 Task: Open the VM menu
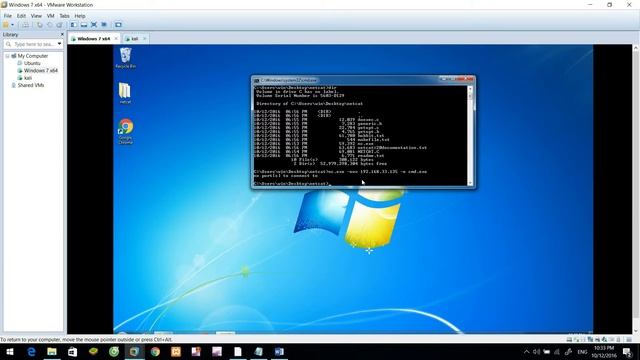tap(51, 16)
